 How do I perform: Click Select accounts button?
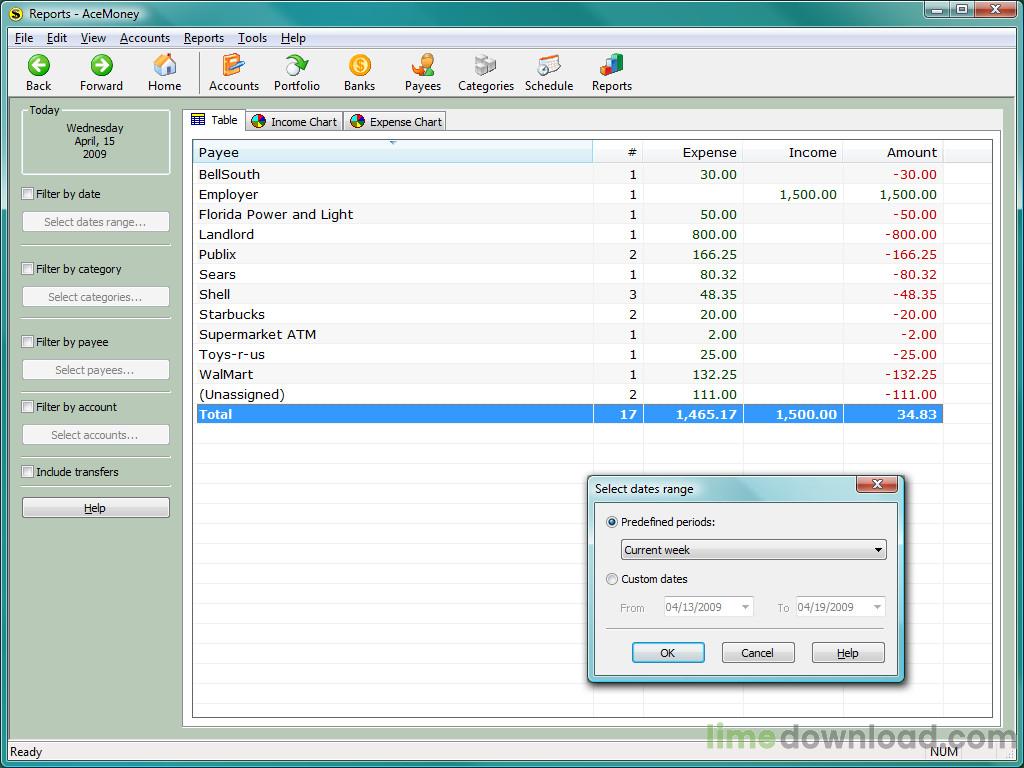coord(95,435)
